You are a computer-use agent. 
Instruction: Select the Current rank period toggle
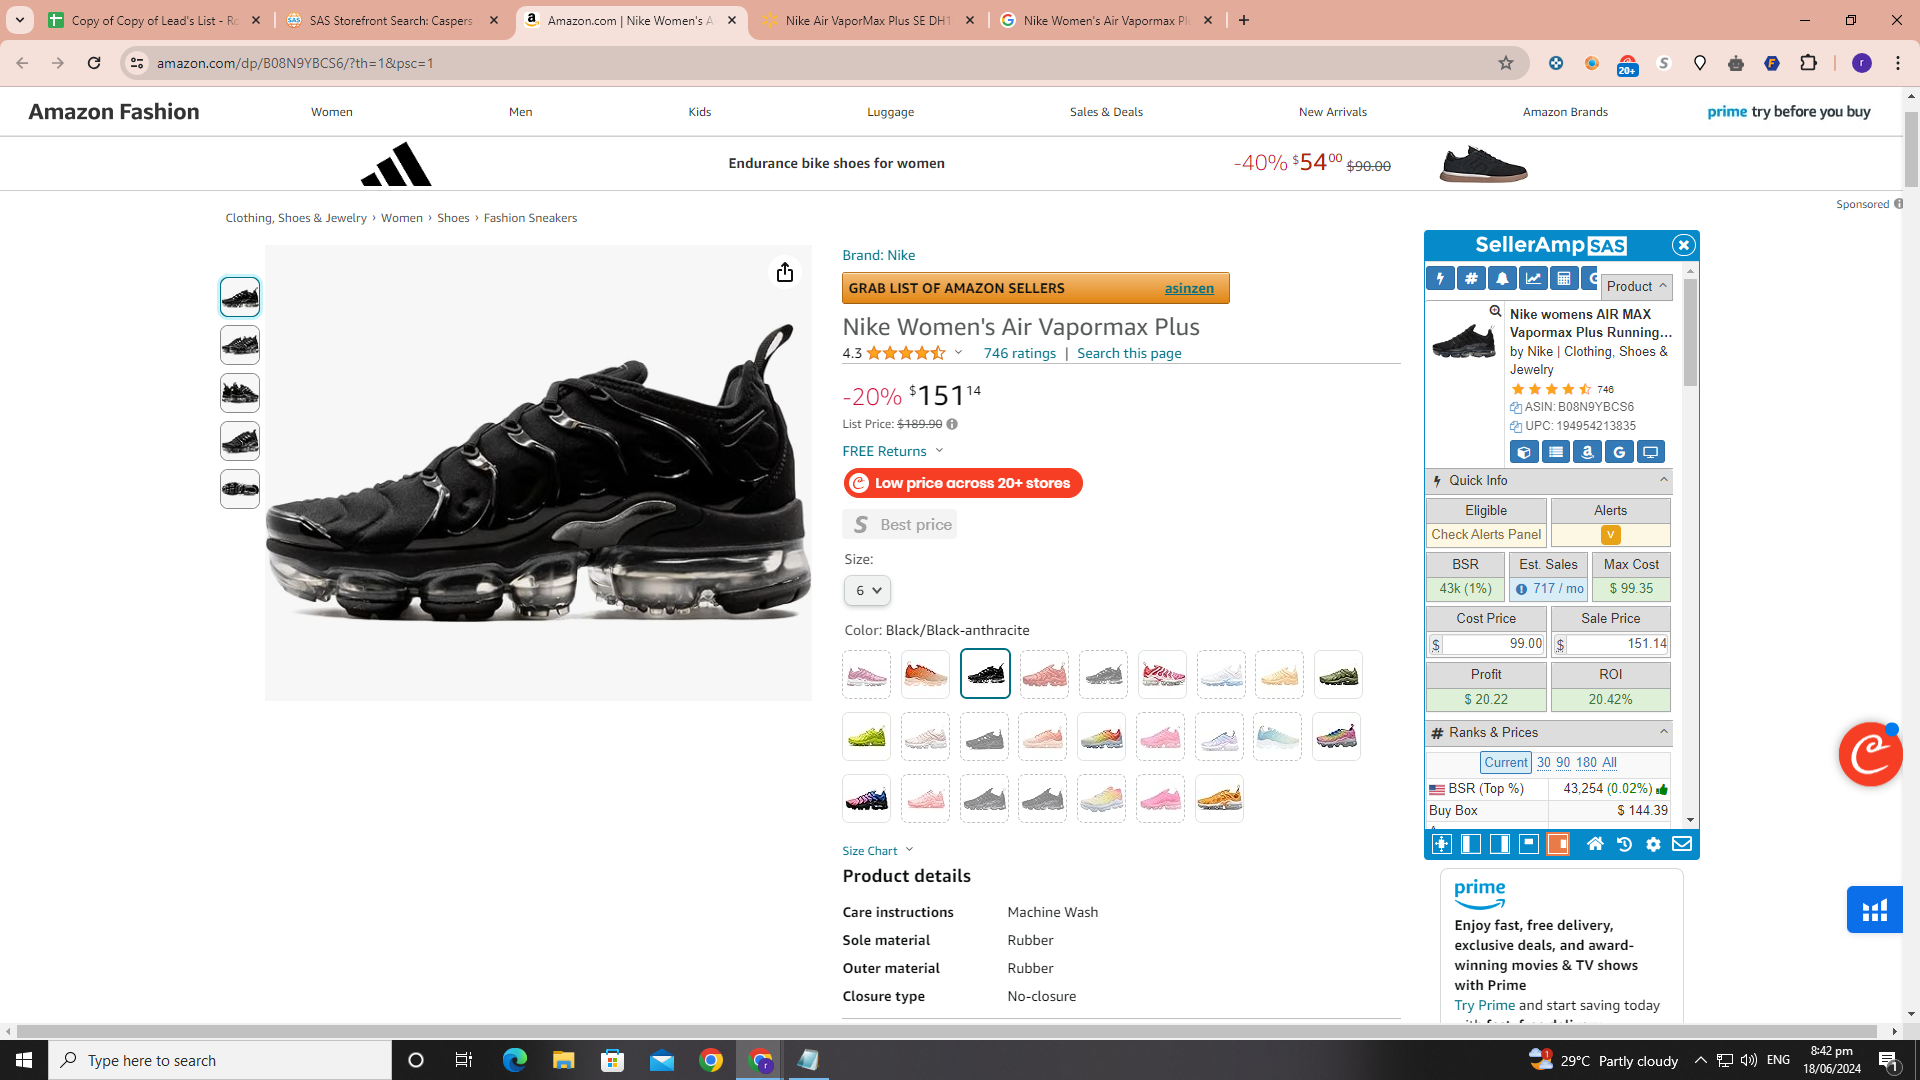[x=1505, y=762]
